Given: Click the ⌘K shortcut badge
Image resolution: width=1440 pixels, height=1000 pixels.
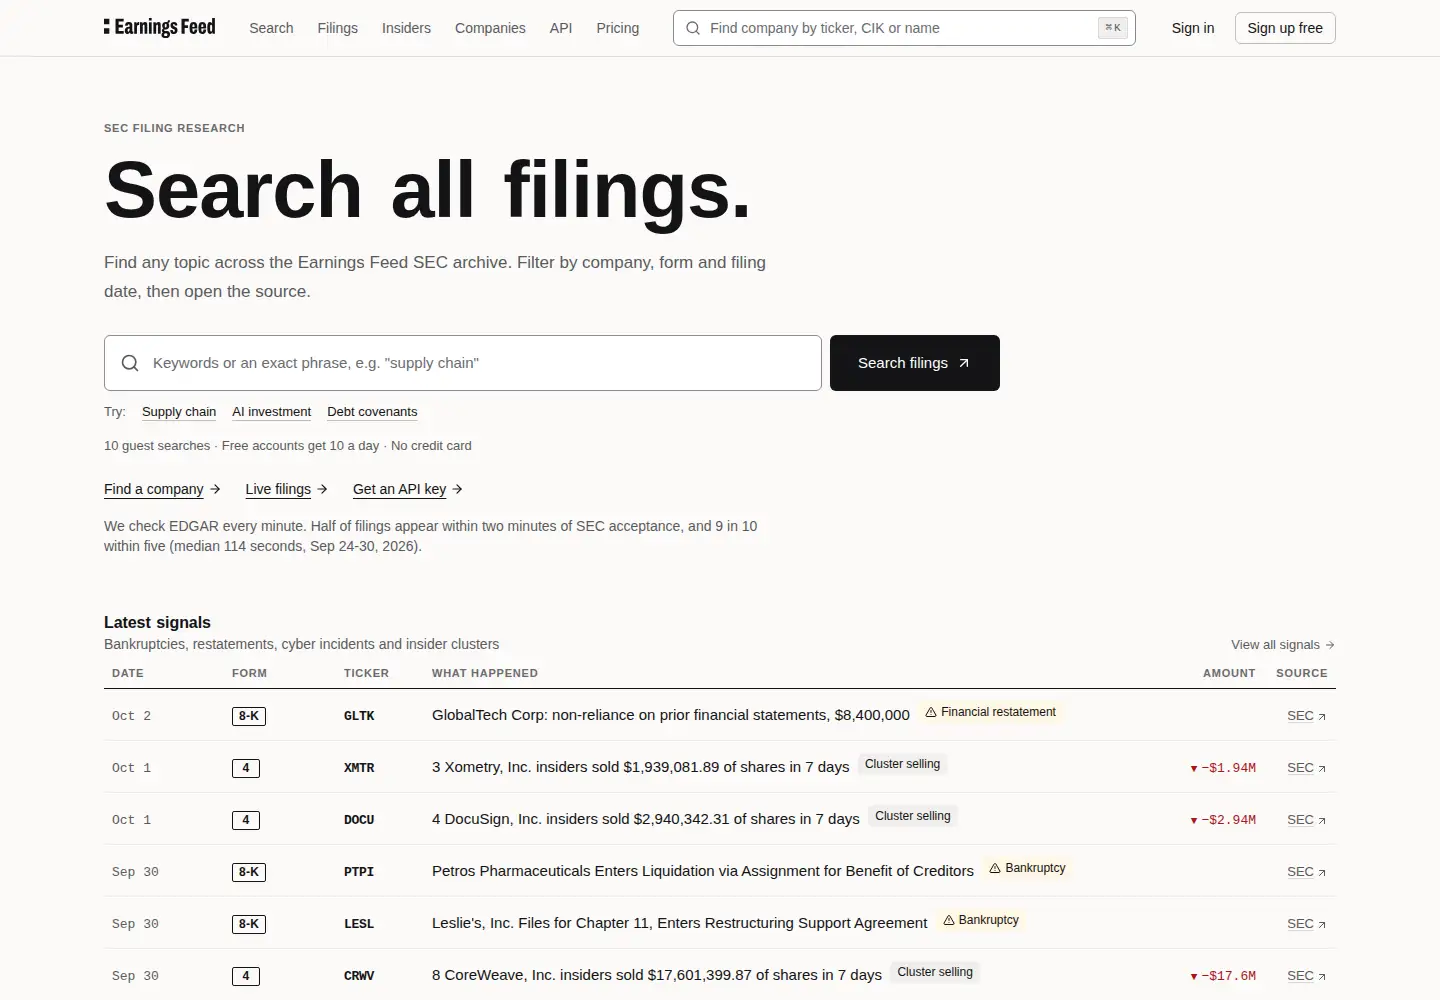Looking at the screenshot, I should tap(1112, 28).
